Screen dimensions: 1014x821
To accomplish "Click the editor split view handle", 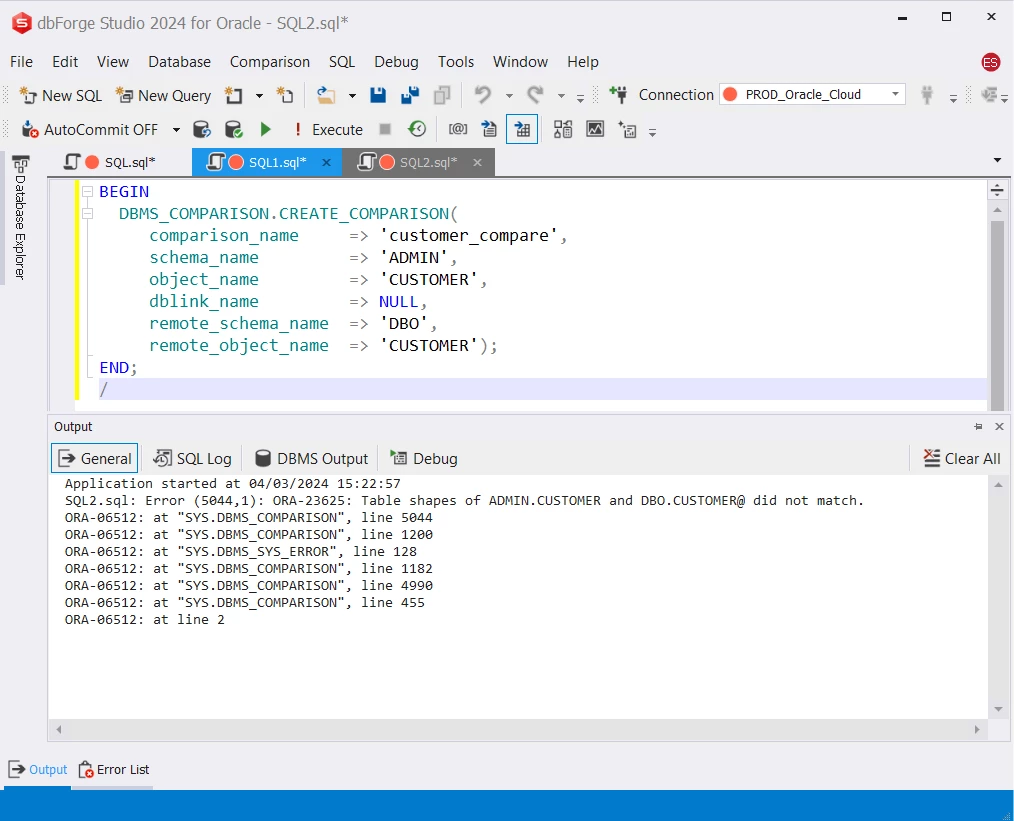I will pyautogui.click(x=997, y=190).
